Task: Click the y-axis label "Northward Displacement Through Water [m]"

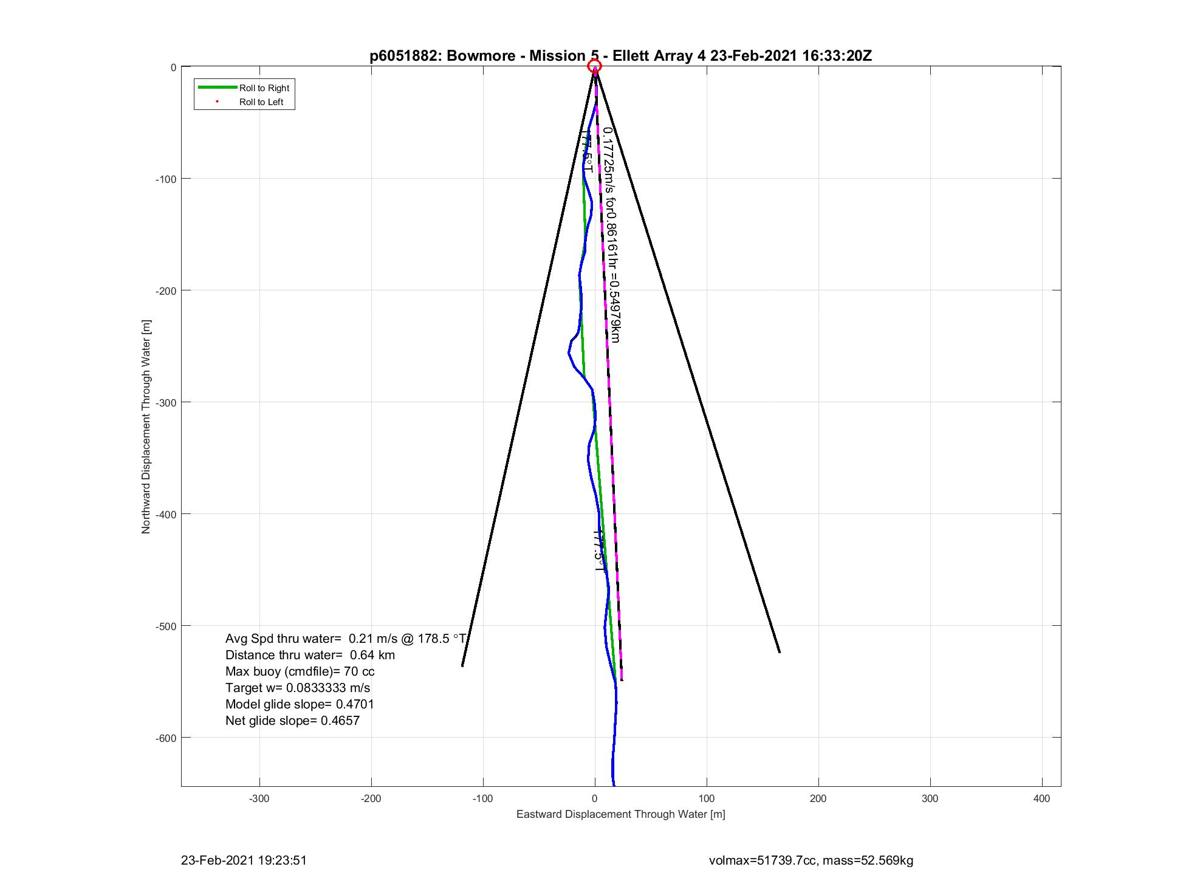Action: coord(146,426)
